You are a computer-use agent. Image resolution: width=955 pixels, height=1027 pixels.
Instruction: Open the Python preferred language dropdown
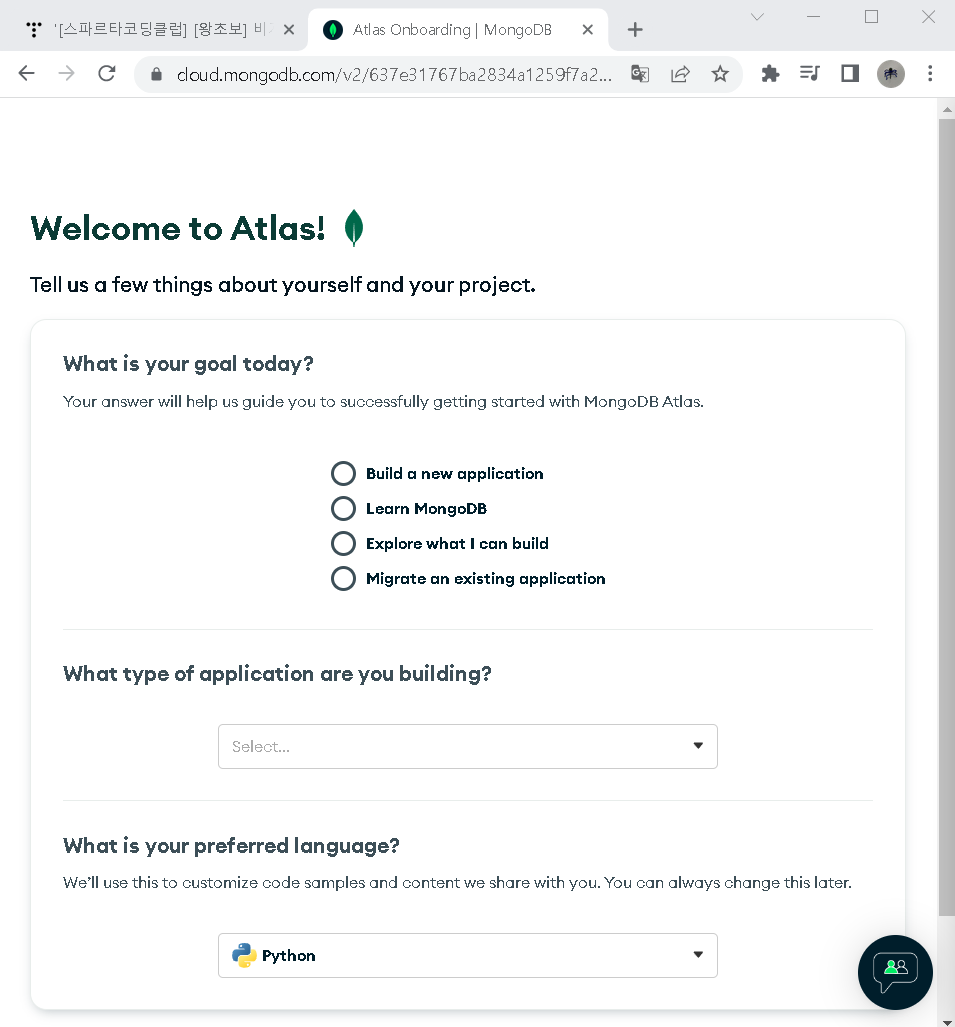coord(468,956)
